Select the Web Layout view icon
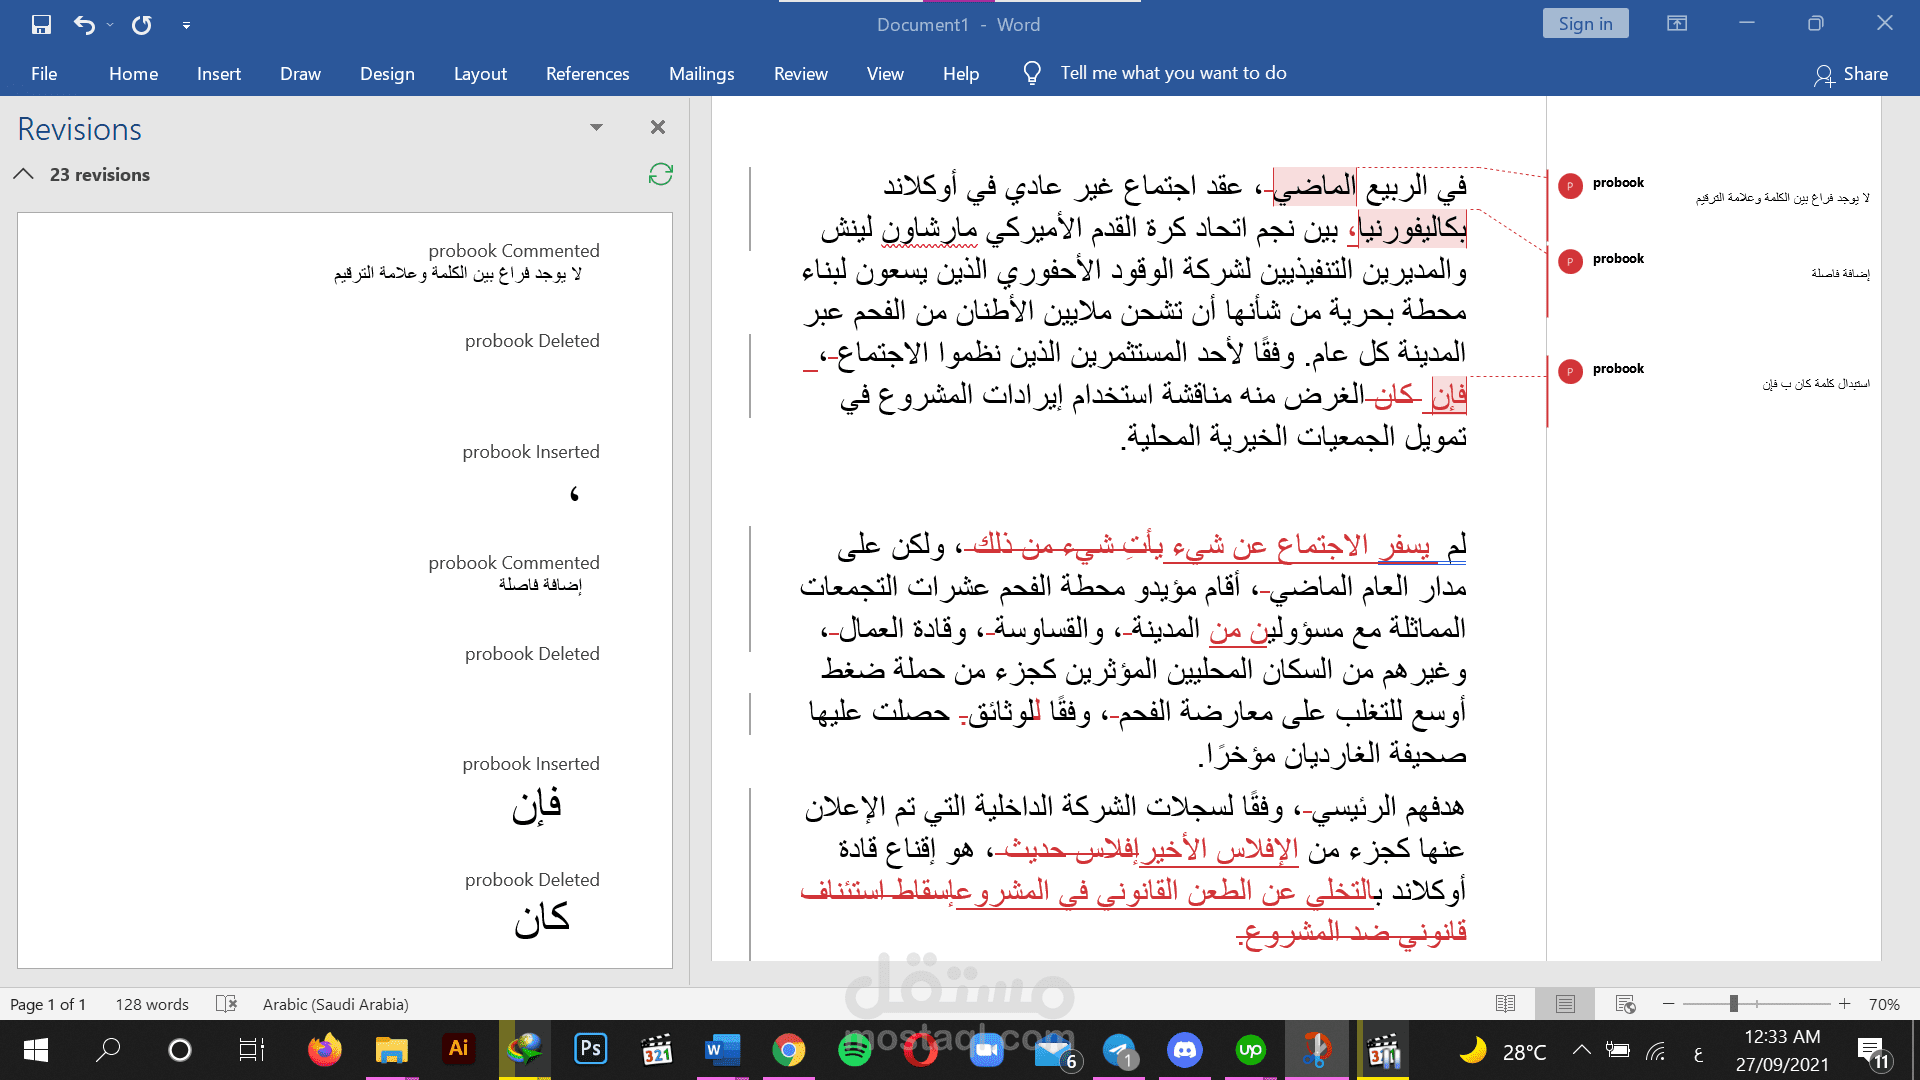Image resolution: width=1920 pixels, height=1080 pixels. [1625, 1004]
